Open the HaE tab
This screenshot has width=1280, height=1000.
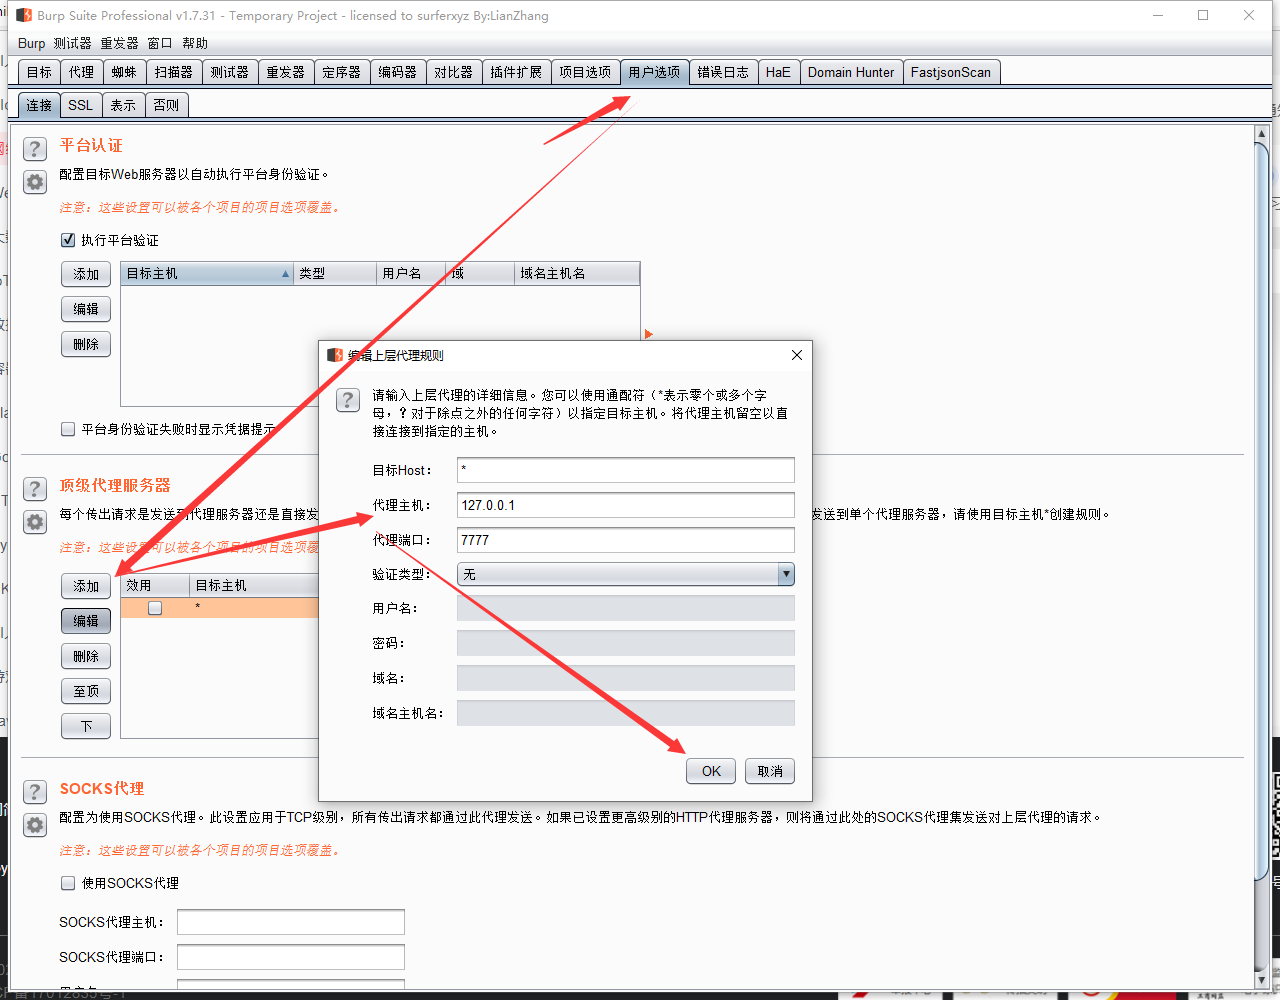tap(778, 72)
